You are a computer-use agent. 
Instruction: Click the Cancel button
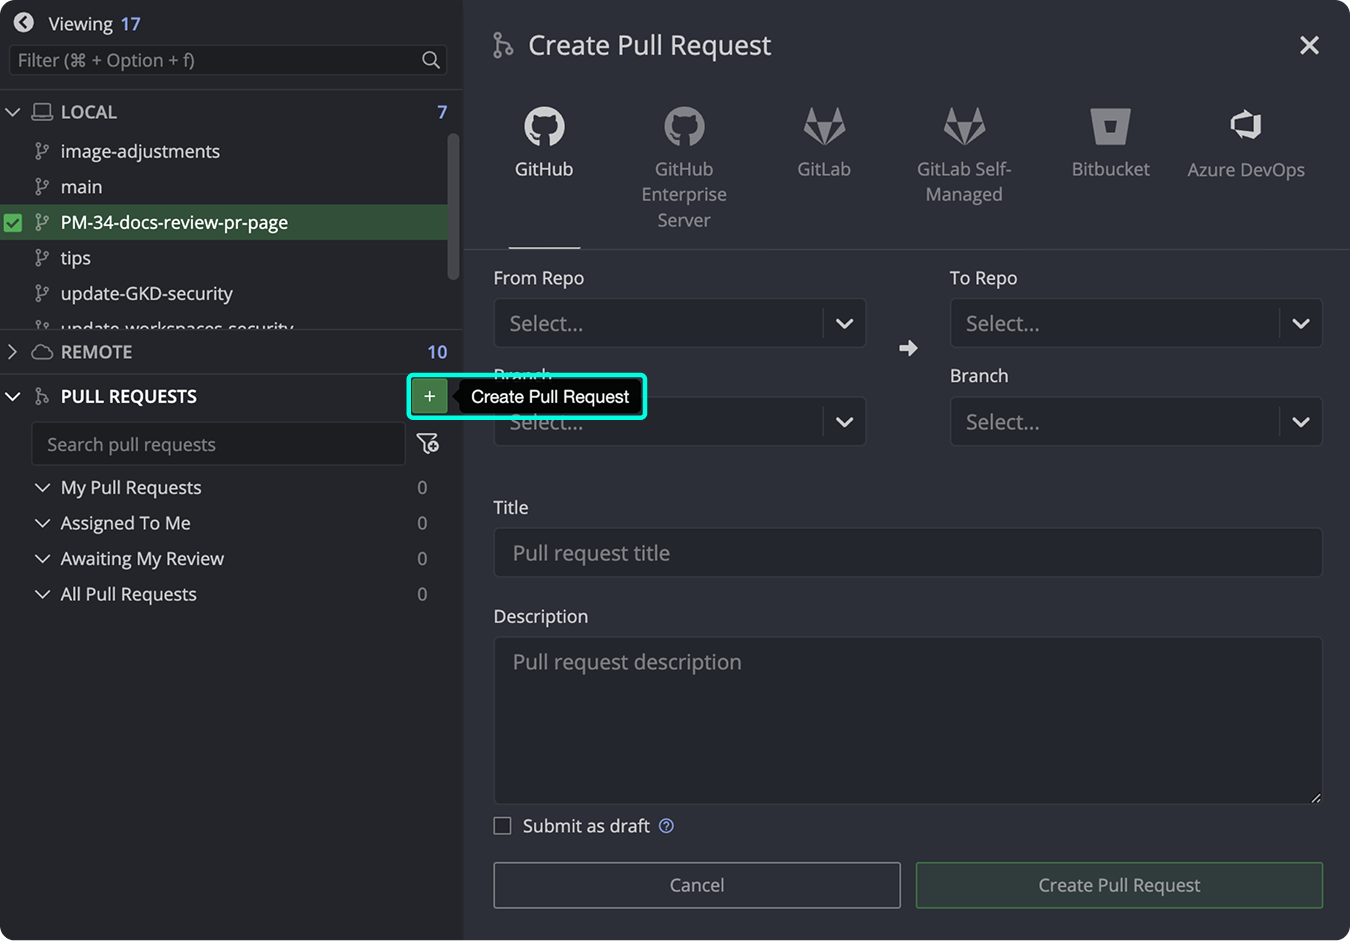[x=696, y=885]
